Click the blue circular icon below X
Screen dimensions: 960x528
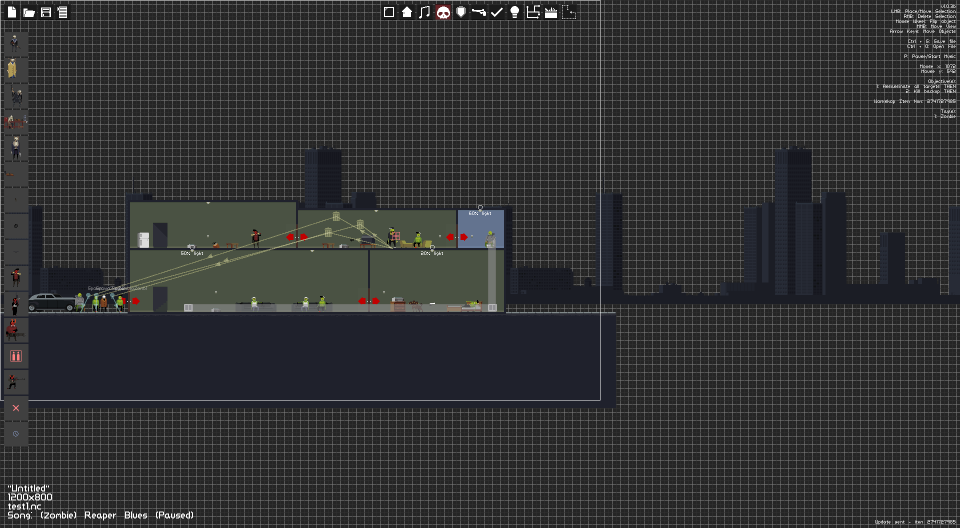[16, 434]
